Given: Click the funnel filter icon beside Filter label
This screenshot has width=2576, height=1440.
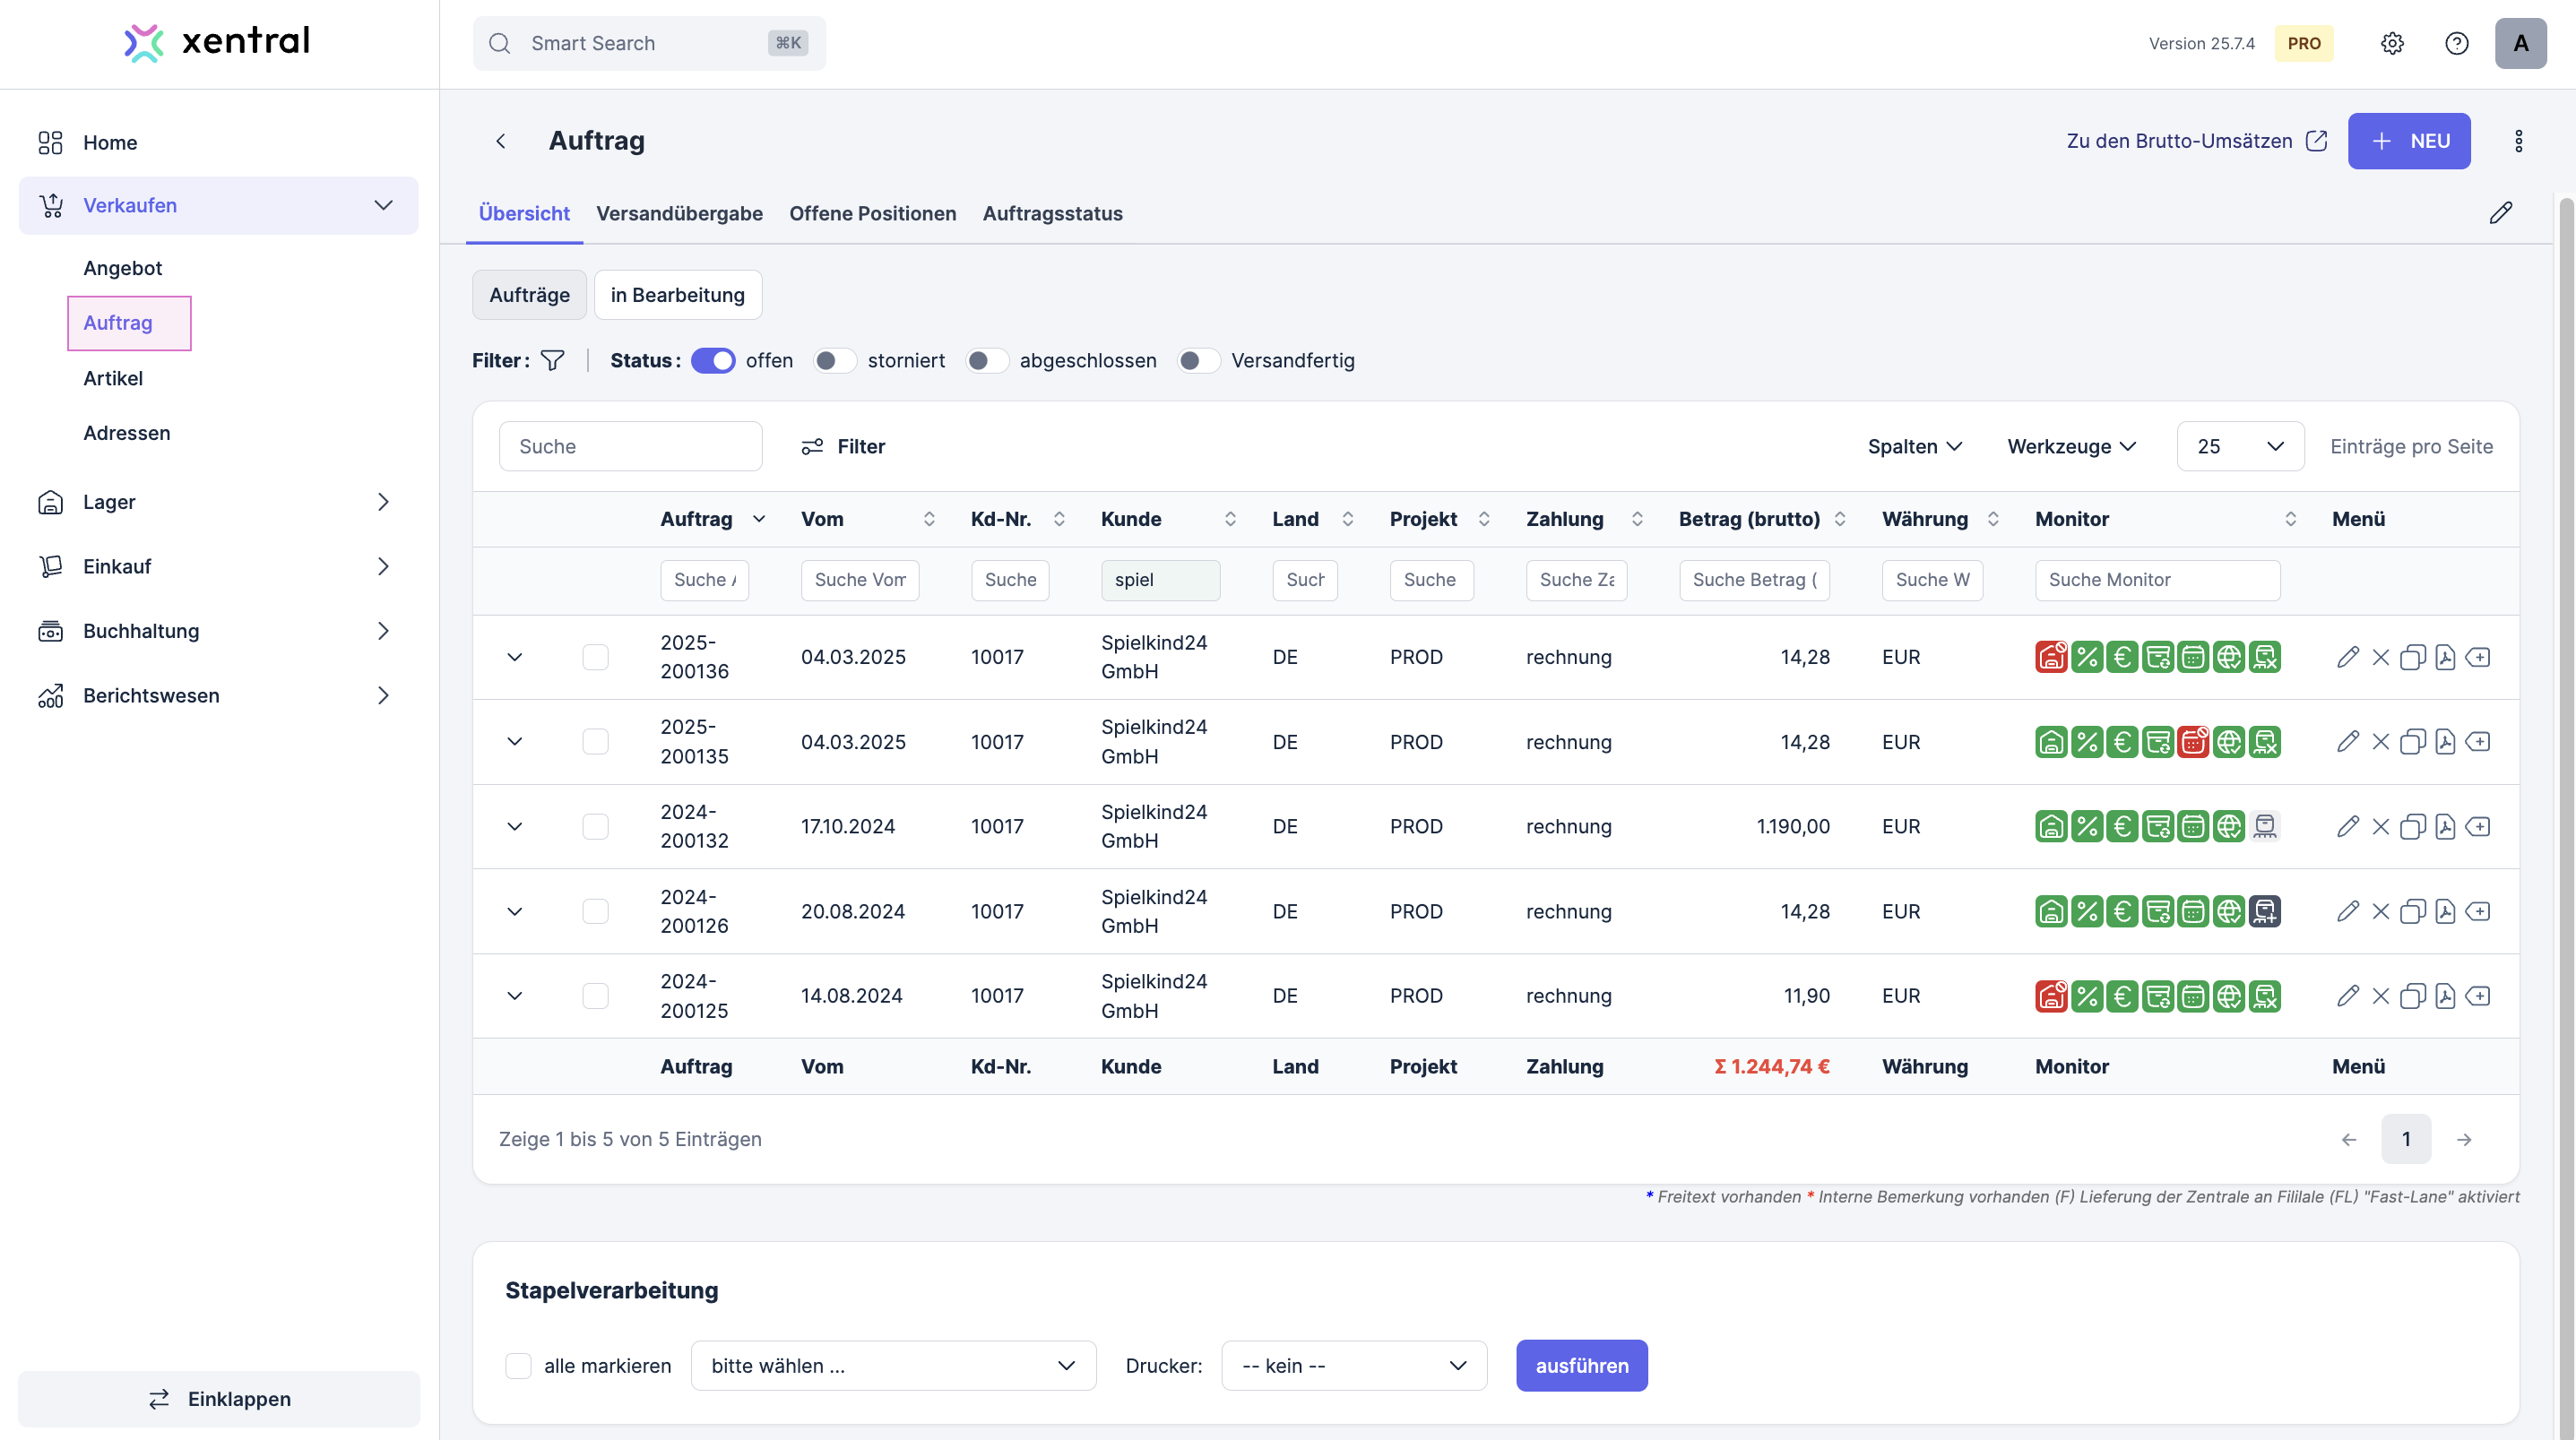Looking at the screenshot, I should 553,360.
